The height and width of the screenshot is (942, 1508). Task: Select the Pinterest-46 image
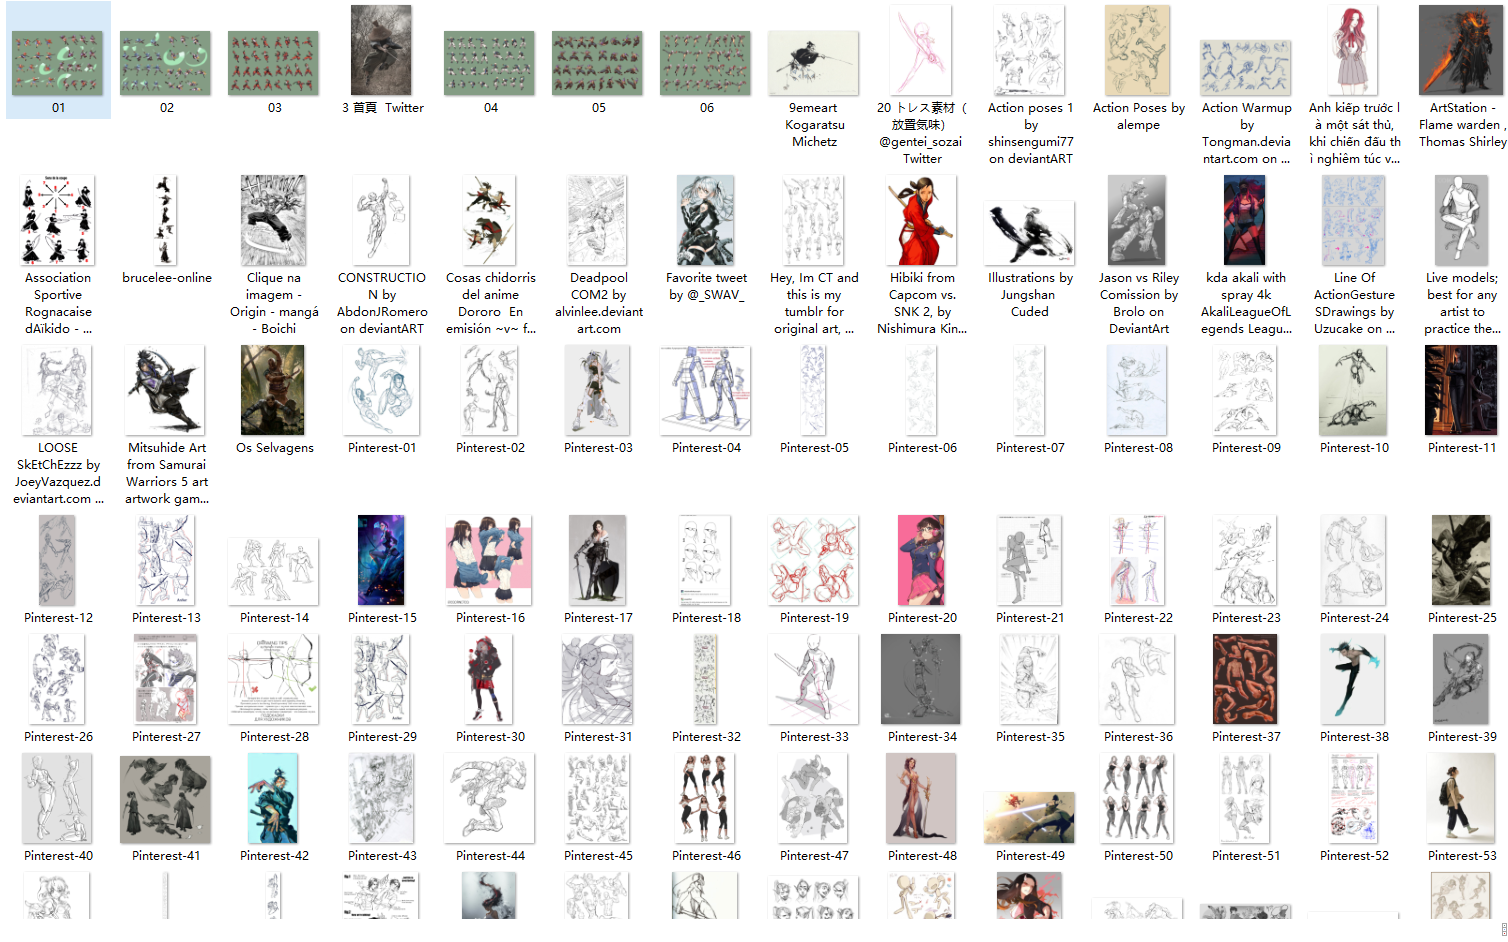(706, 798)
